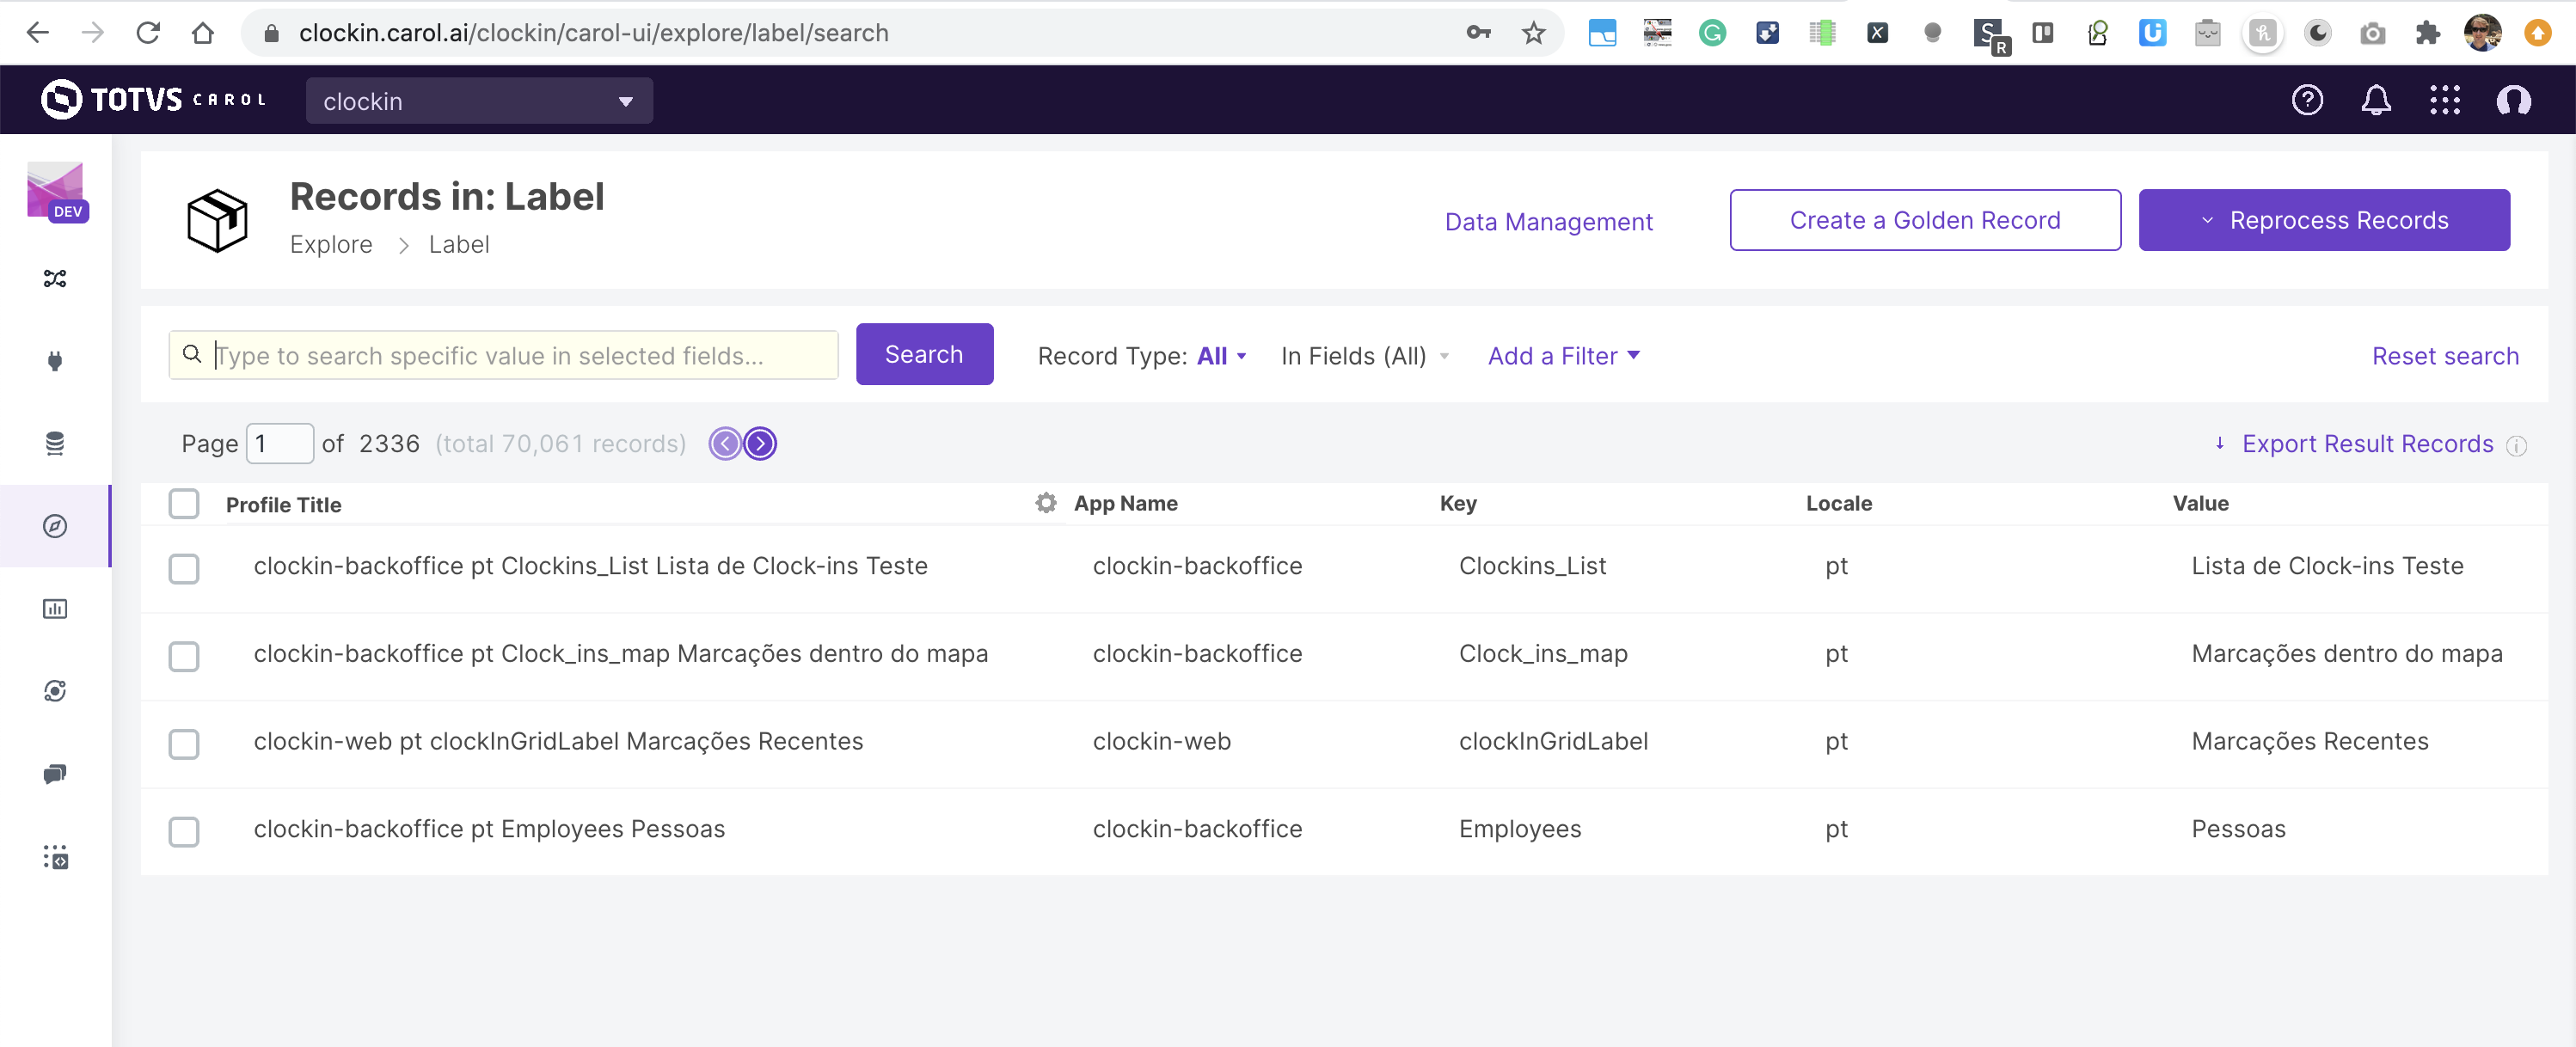The height and width of the screenshot is (1047, 2576).
Task: Open Data Management link
Action: pos(1548,222)
